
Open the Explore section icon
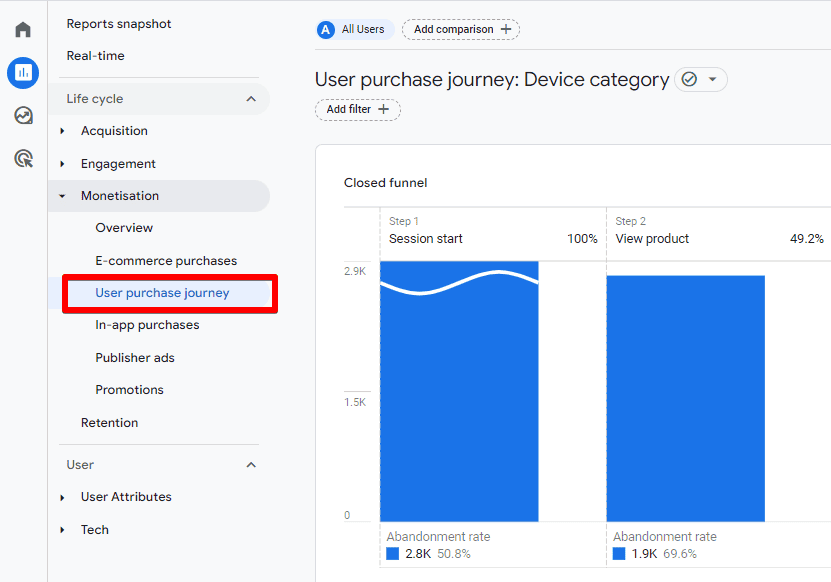22,116
